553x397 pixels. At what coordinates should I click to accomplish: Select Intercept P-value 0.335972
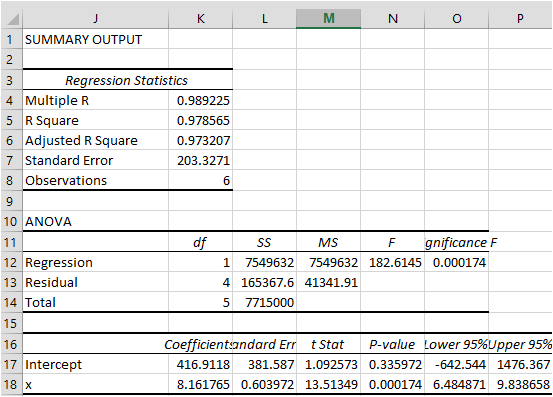click(x=393, y=364)
